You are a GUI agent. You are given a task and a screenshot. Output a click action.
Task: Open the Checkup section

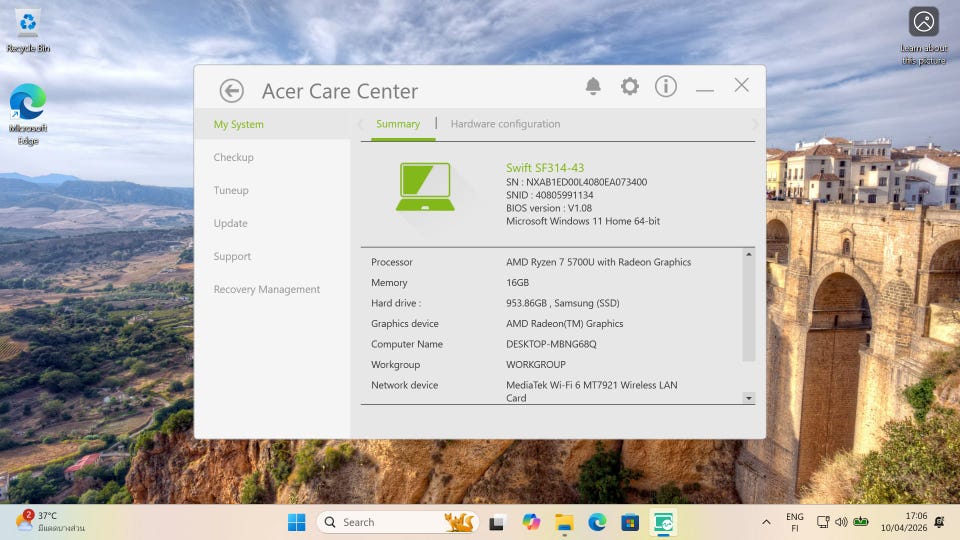(x=233, y=157)
